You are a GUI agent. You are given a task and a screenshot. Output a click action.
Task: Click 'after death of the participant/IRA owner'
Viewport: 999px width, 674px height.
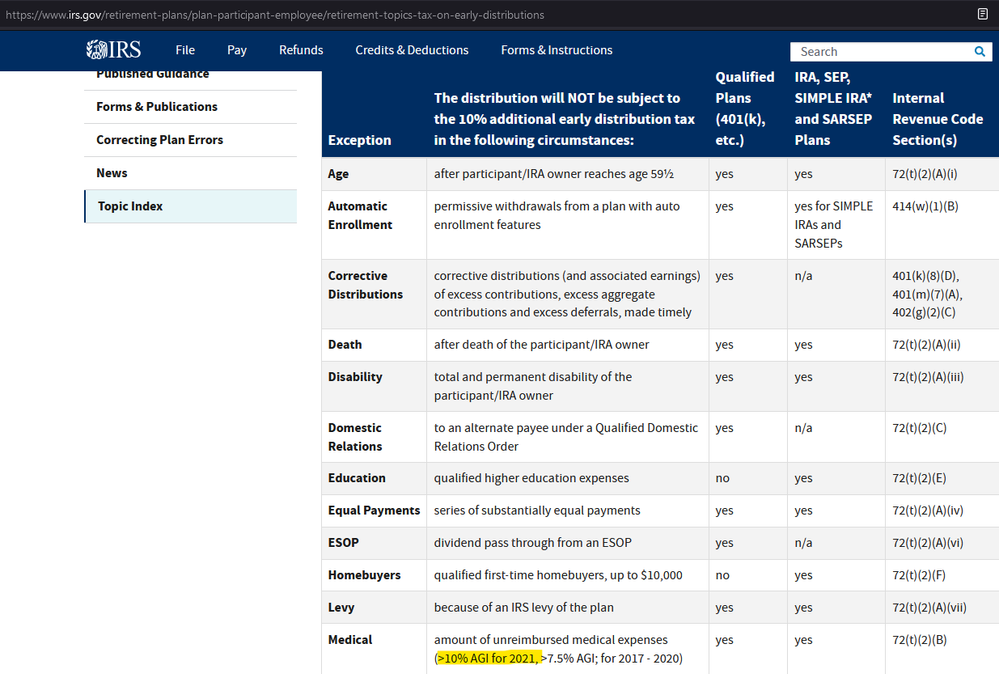(542, 345)
